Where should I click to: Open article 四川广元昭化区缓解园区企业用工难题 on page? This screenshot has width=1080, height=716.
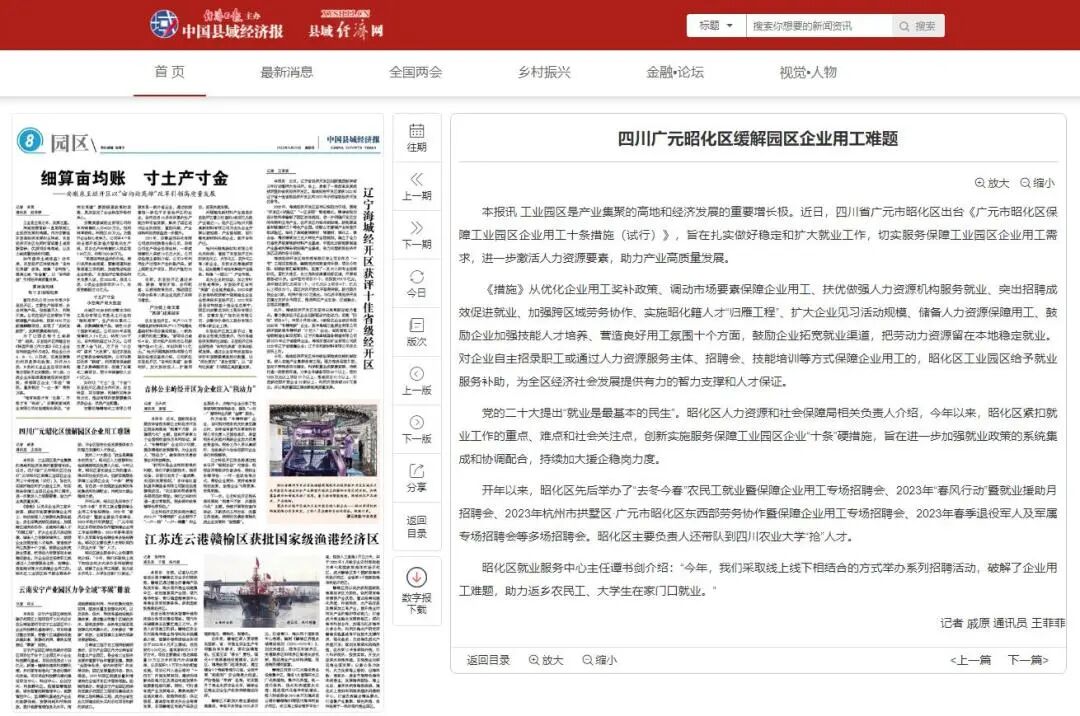tap(74, 431)
